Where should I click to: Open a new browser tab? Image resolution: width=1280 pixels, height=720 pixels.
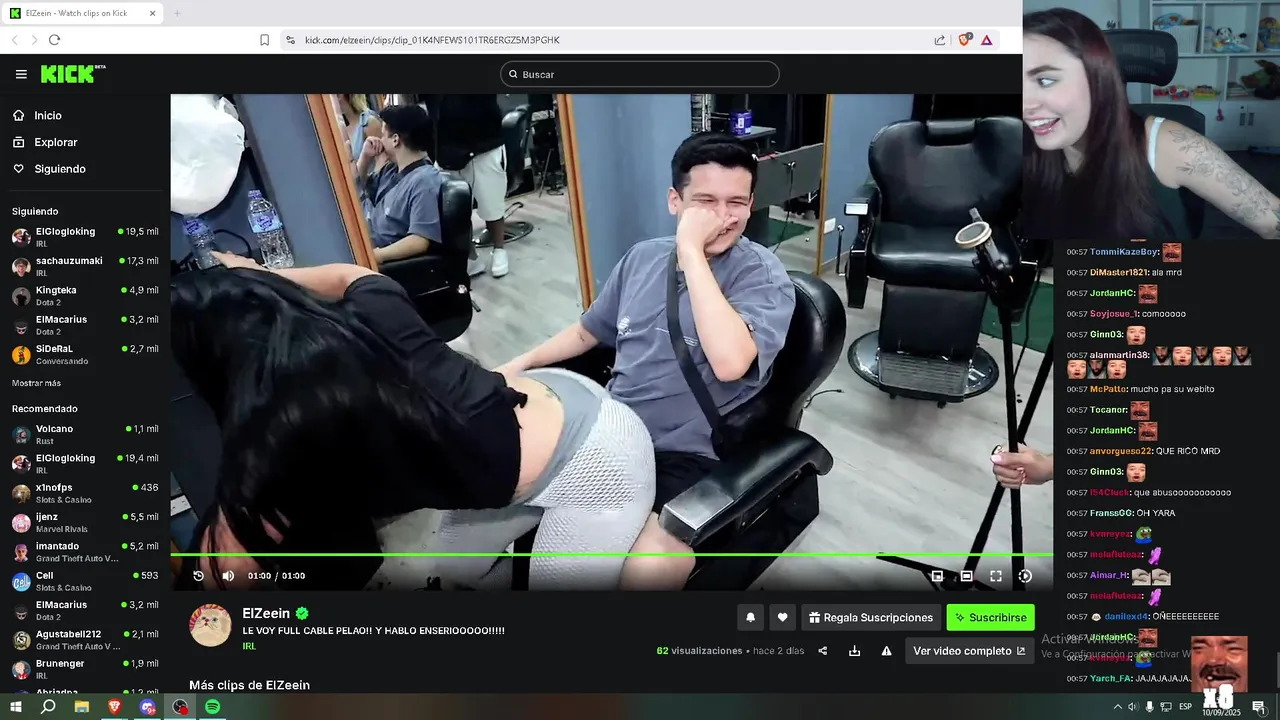pos(177,13)
